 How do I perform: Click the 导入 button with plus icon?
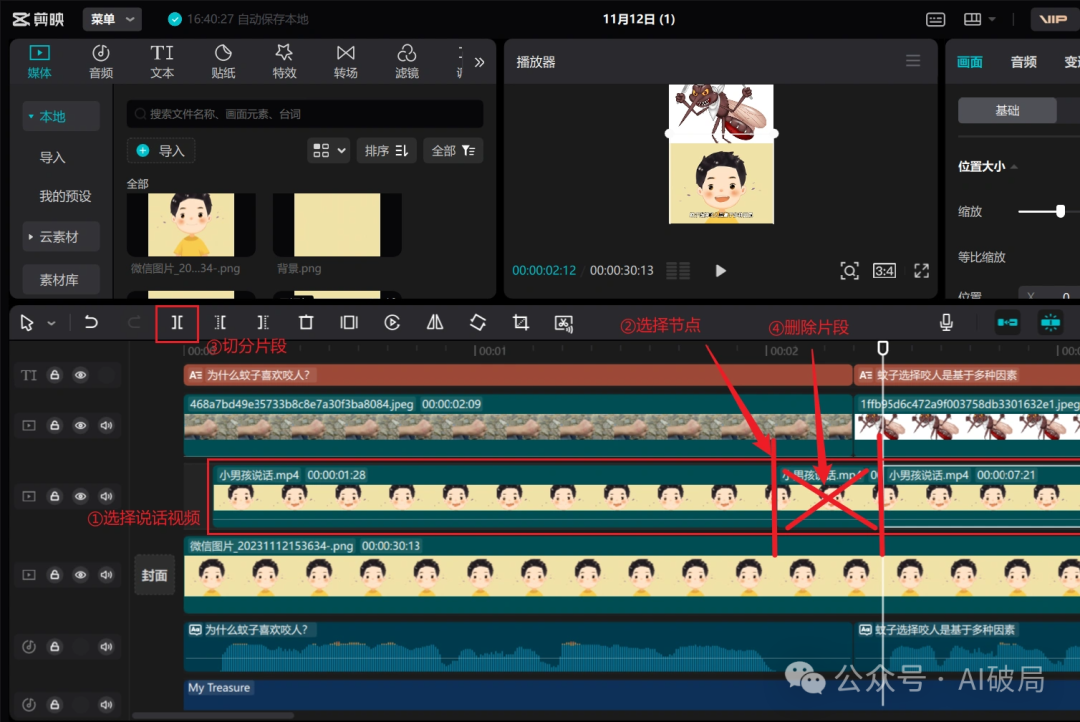pos(161,151)
